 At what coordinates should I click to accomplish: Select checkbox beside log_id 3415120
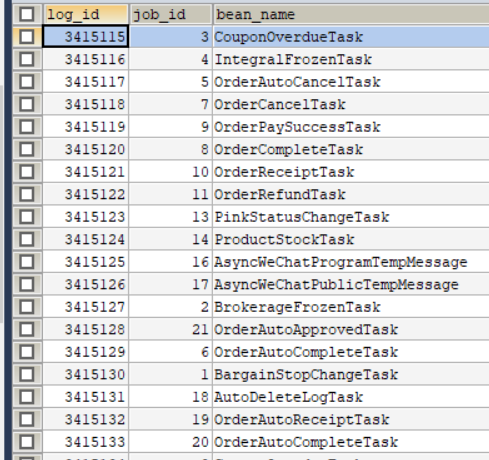pyautogui.click(x=27, y=149)
